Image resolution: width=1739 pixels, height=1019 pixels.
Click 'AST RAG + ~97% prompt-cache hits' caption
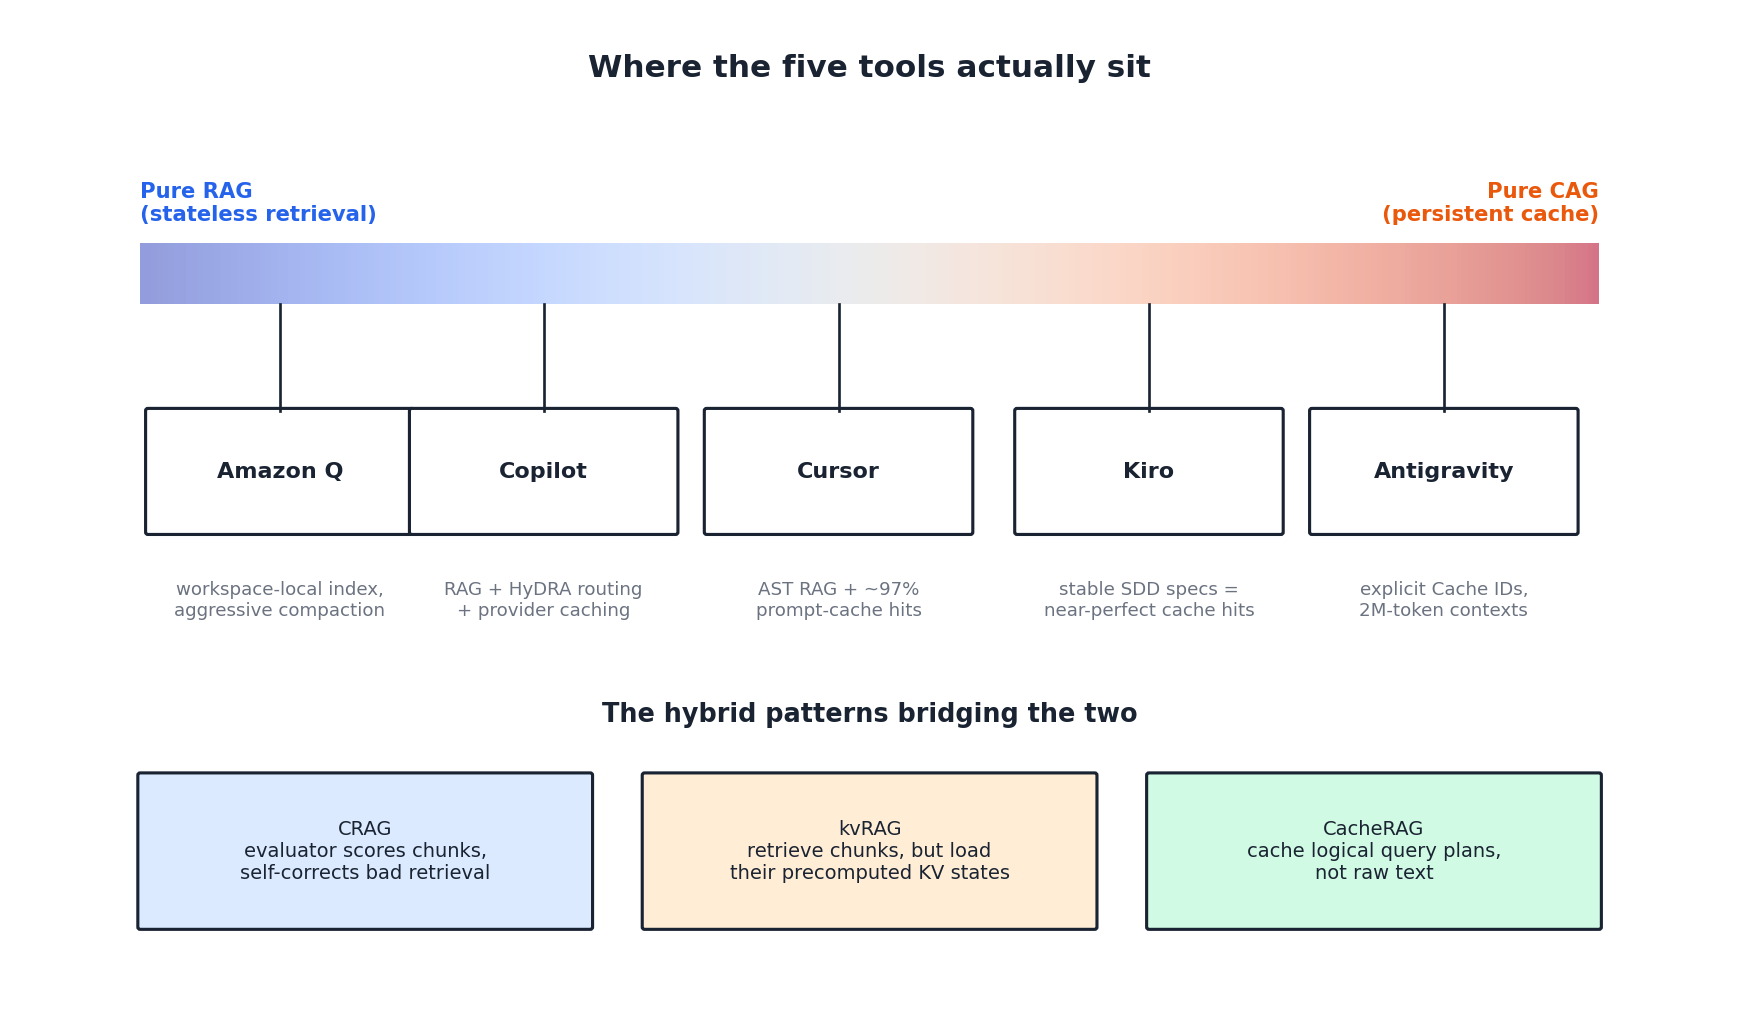pyautogui.click(x=838, y=600)
